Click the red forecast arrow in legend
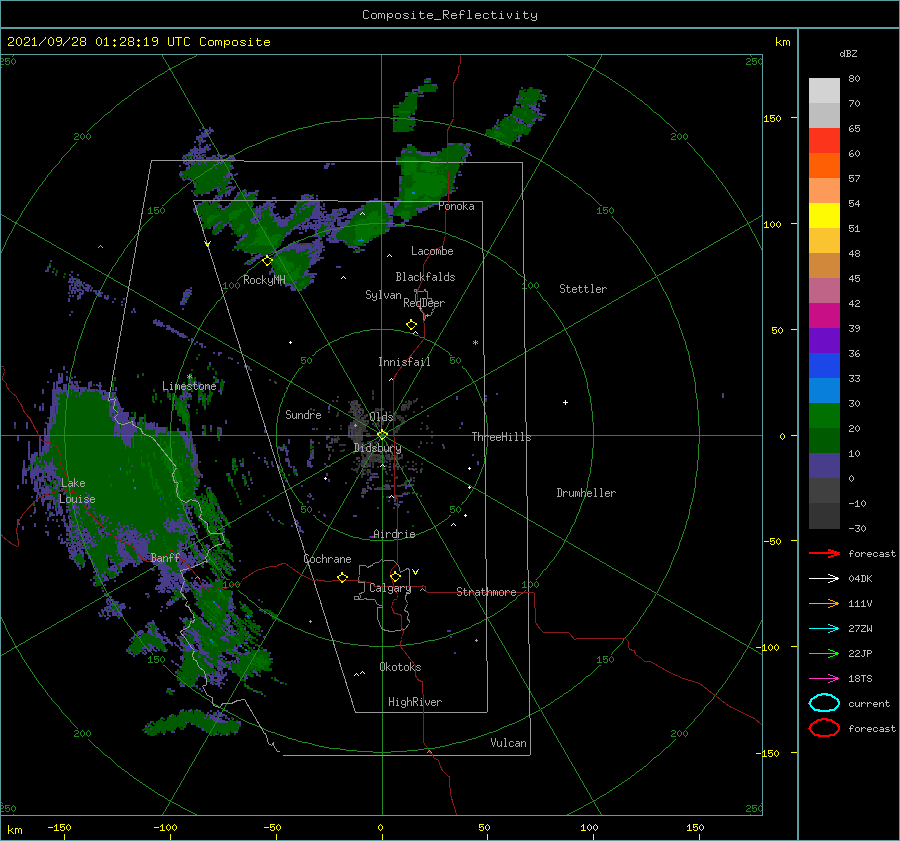Image resolution: width=900 pixels, height=841 pixels. point(824,553)
